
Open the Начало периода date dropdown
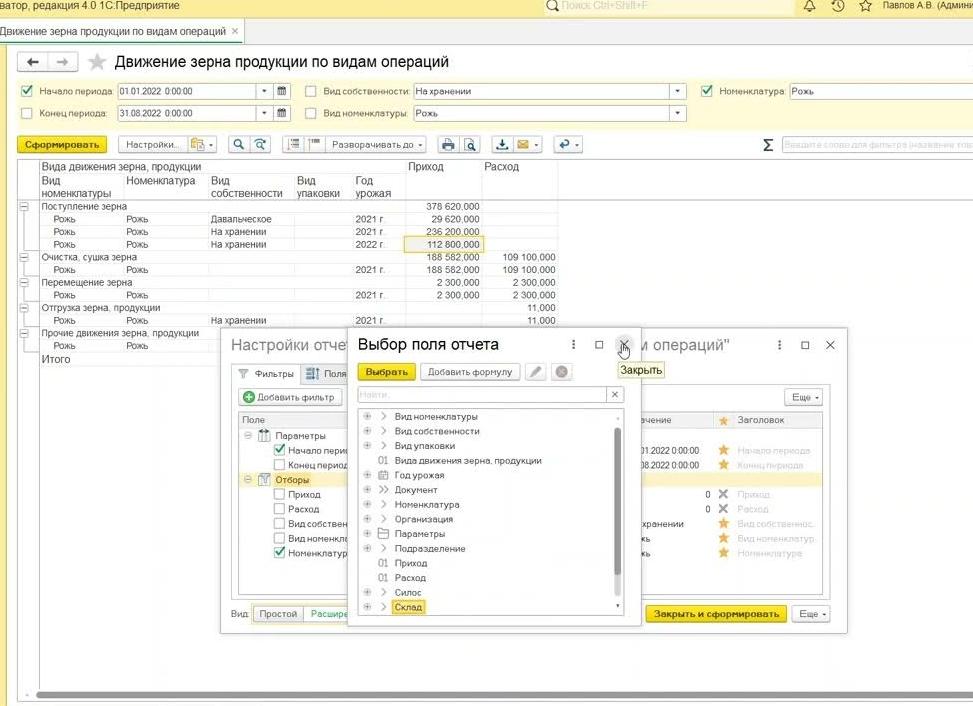click(264, 91)
